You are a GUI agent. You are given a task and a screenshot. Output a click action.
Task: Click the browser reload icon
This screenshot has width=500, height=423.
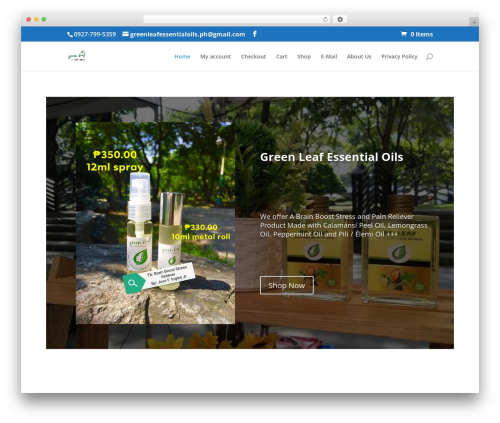point(325,19)
